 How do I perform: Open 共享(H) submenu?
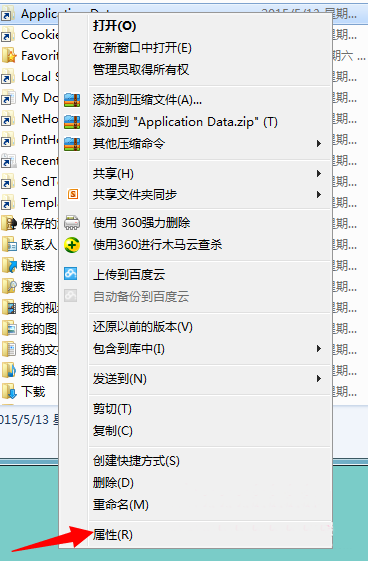coord(113,174)
